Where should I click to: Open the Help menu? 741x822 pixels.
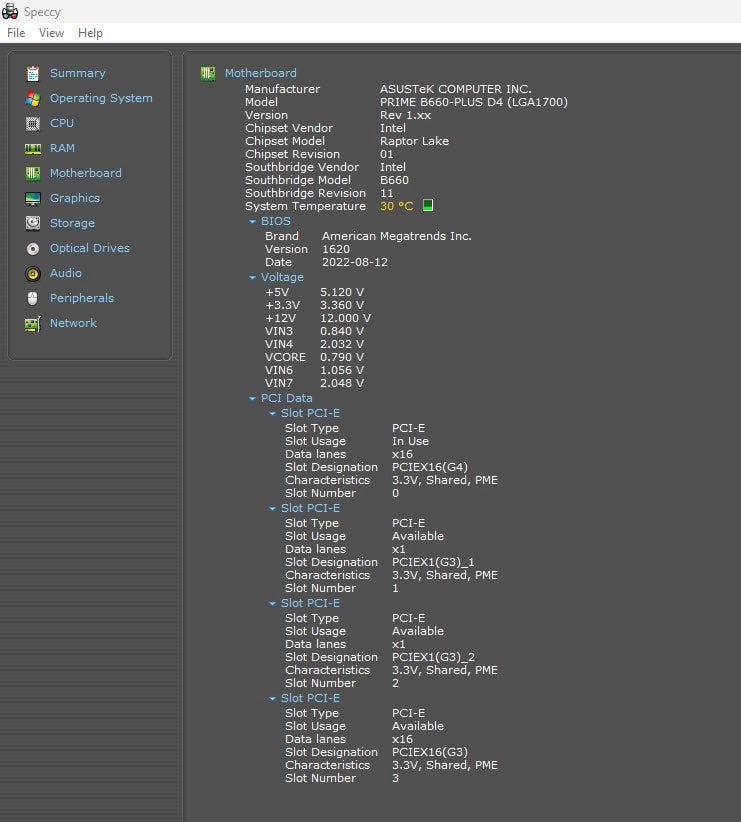coord(90,33)
